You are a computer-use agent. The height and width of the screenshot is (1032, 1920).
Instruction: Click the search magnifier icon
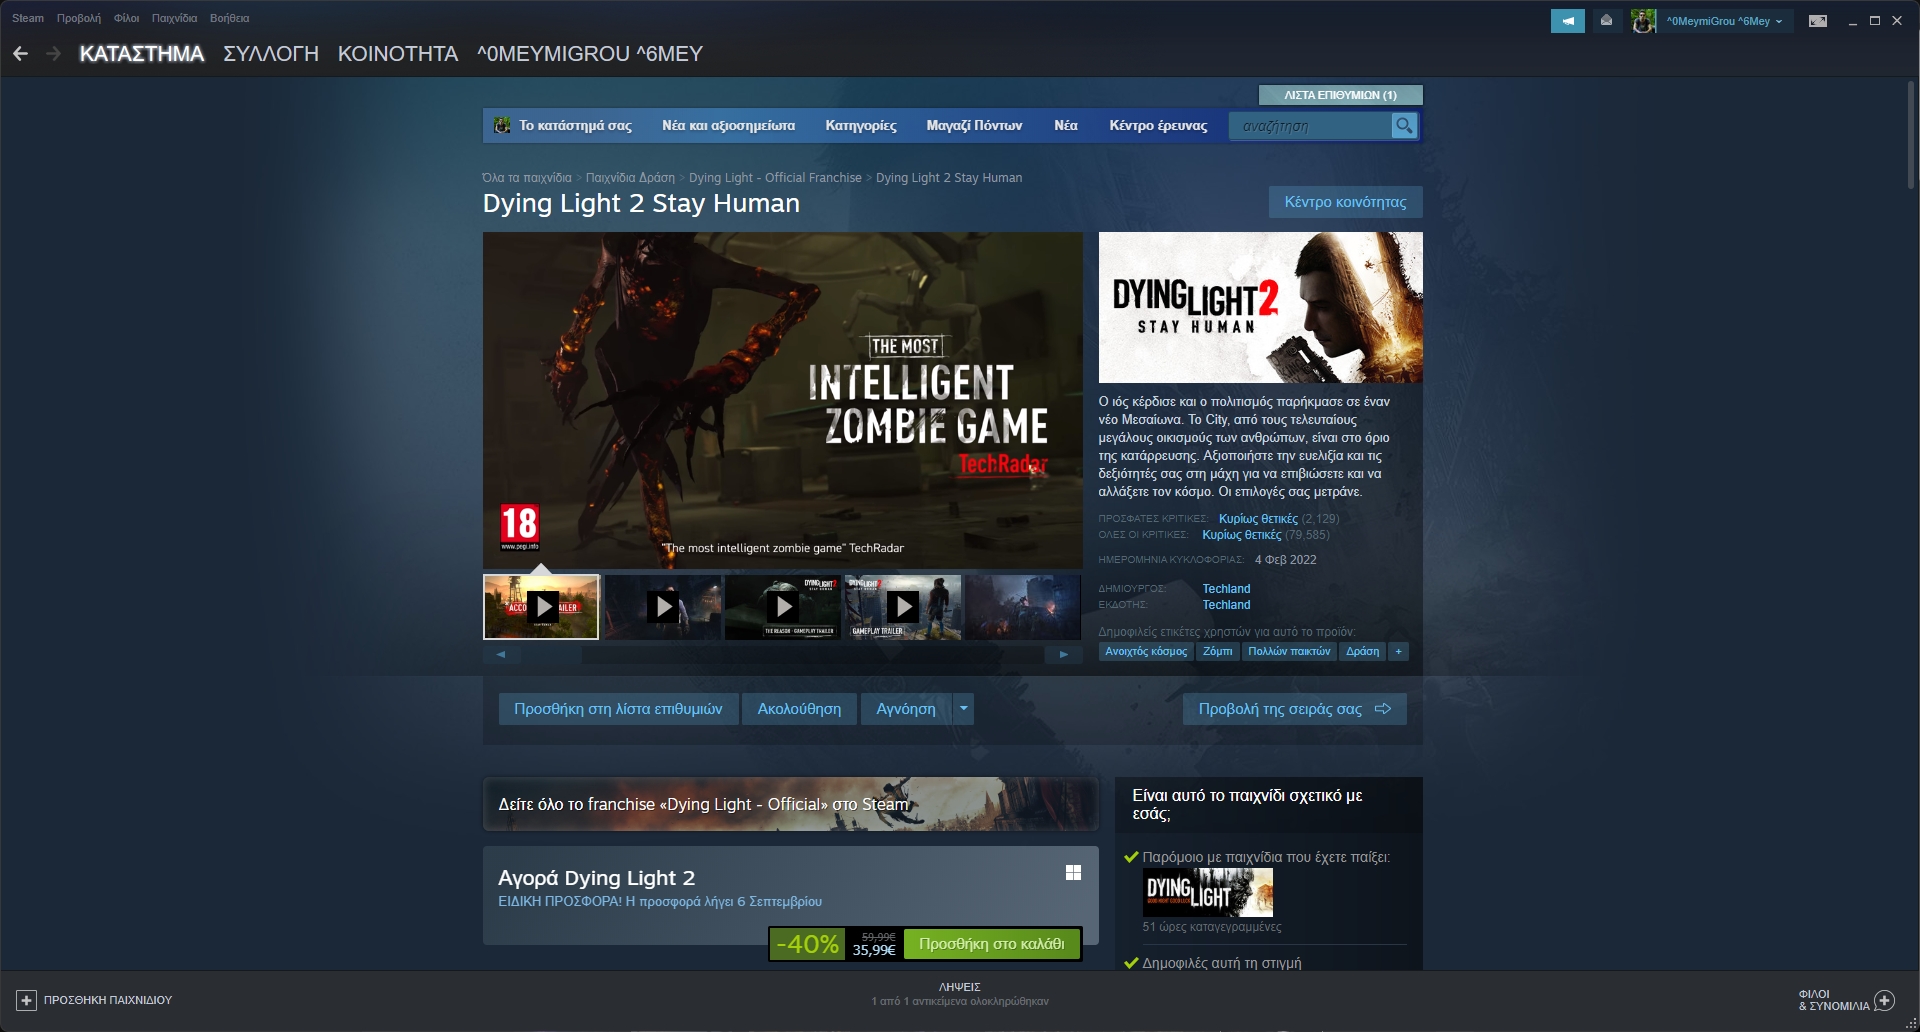tap(1404, 125)
